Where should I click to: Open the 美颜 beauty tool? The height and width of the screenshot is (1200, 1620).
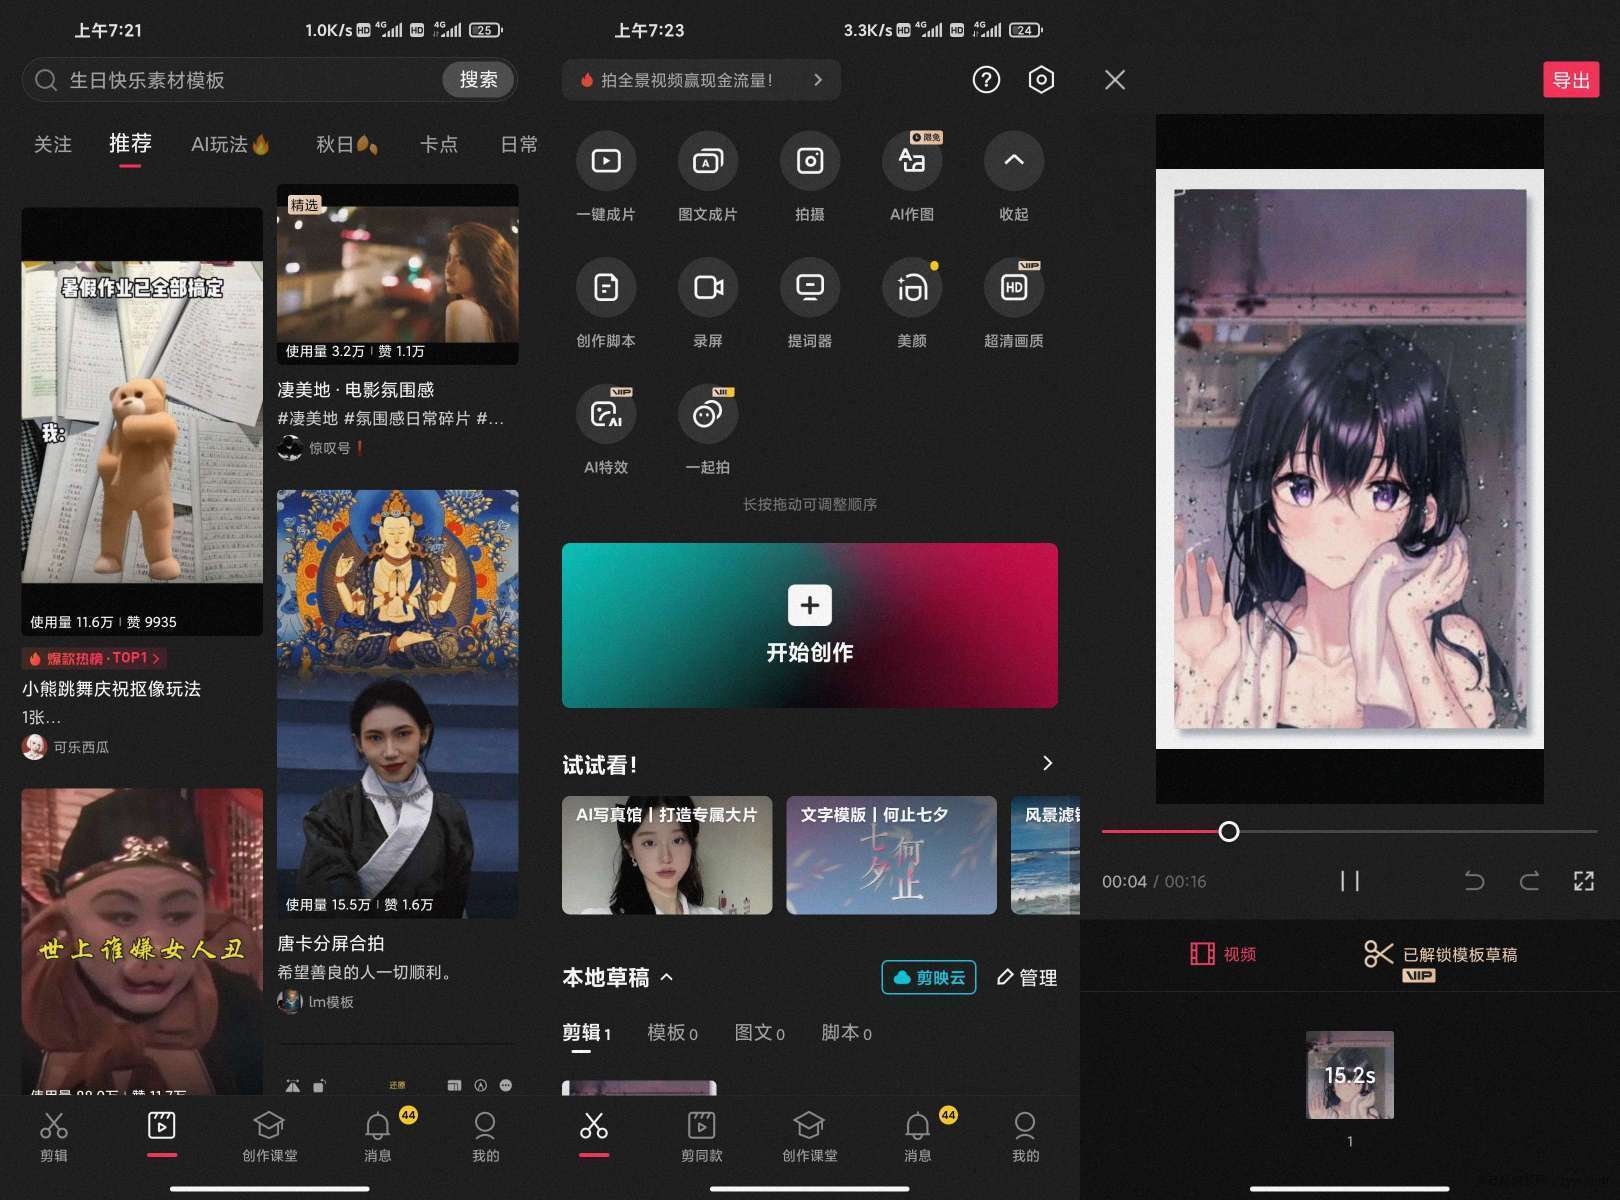coord(912,303)
